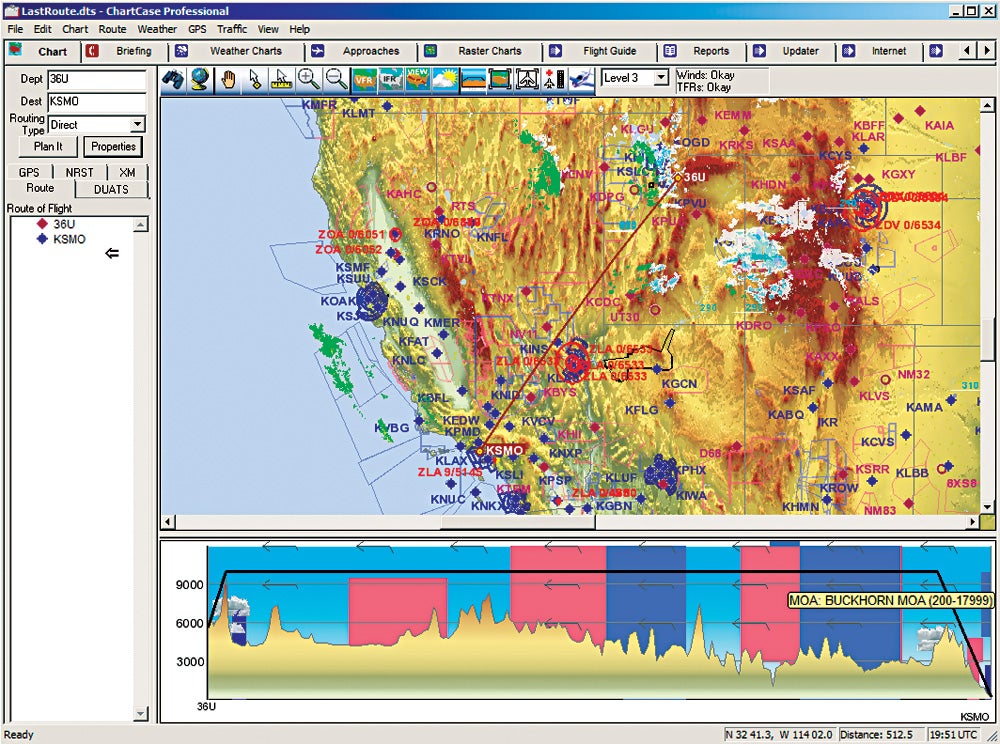The image size is (1000, 744).
Task: Open the Route menu
Action: [112, 29]
